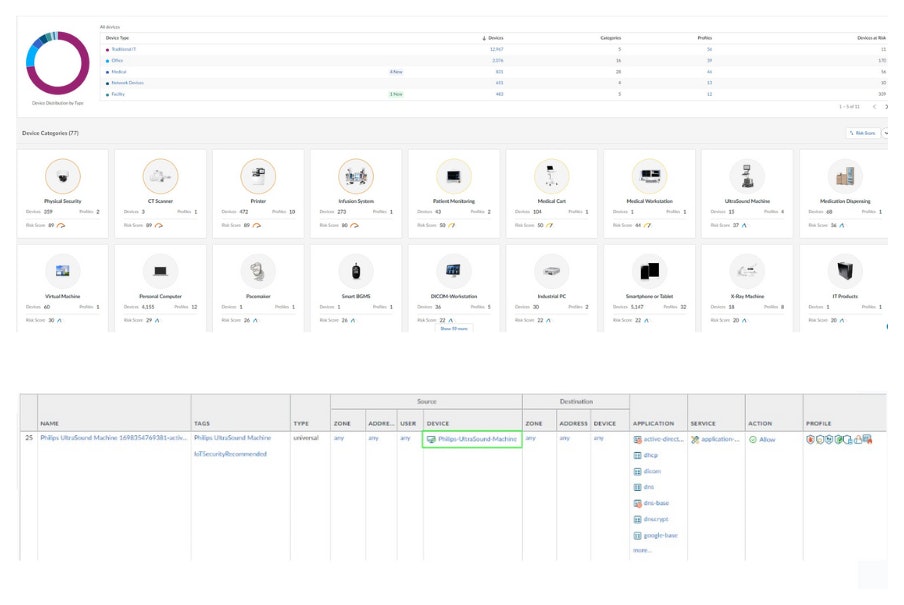
Task: Click the UltraSound Machine category icon
Action: (747, 177)
